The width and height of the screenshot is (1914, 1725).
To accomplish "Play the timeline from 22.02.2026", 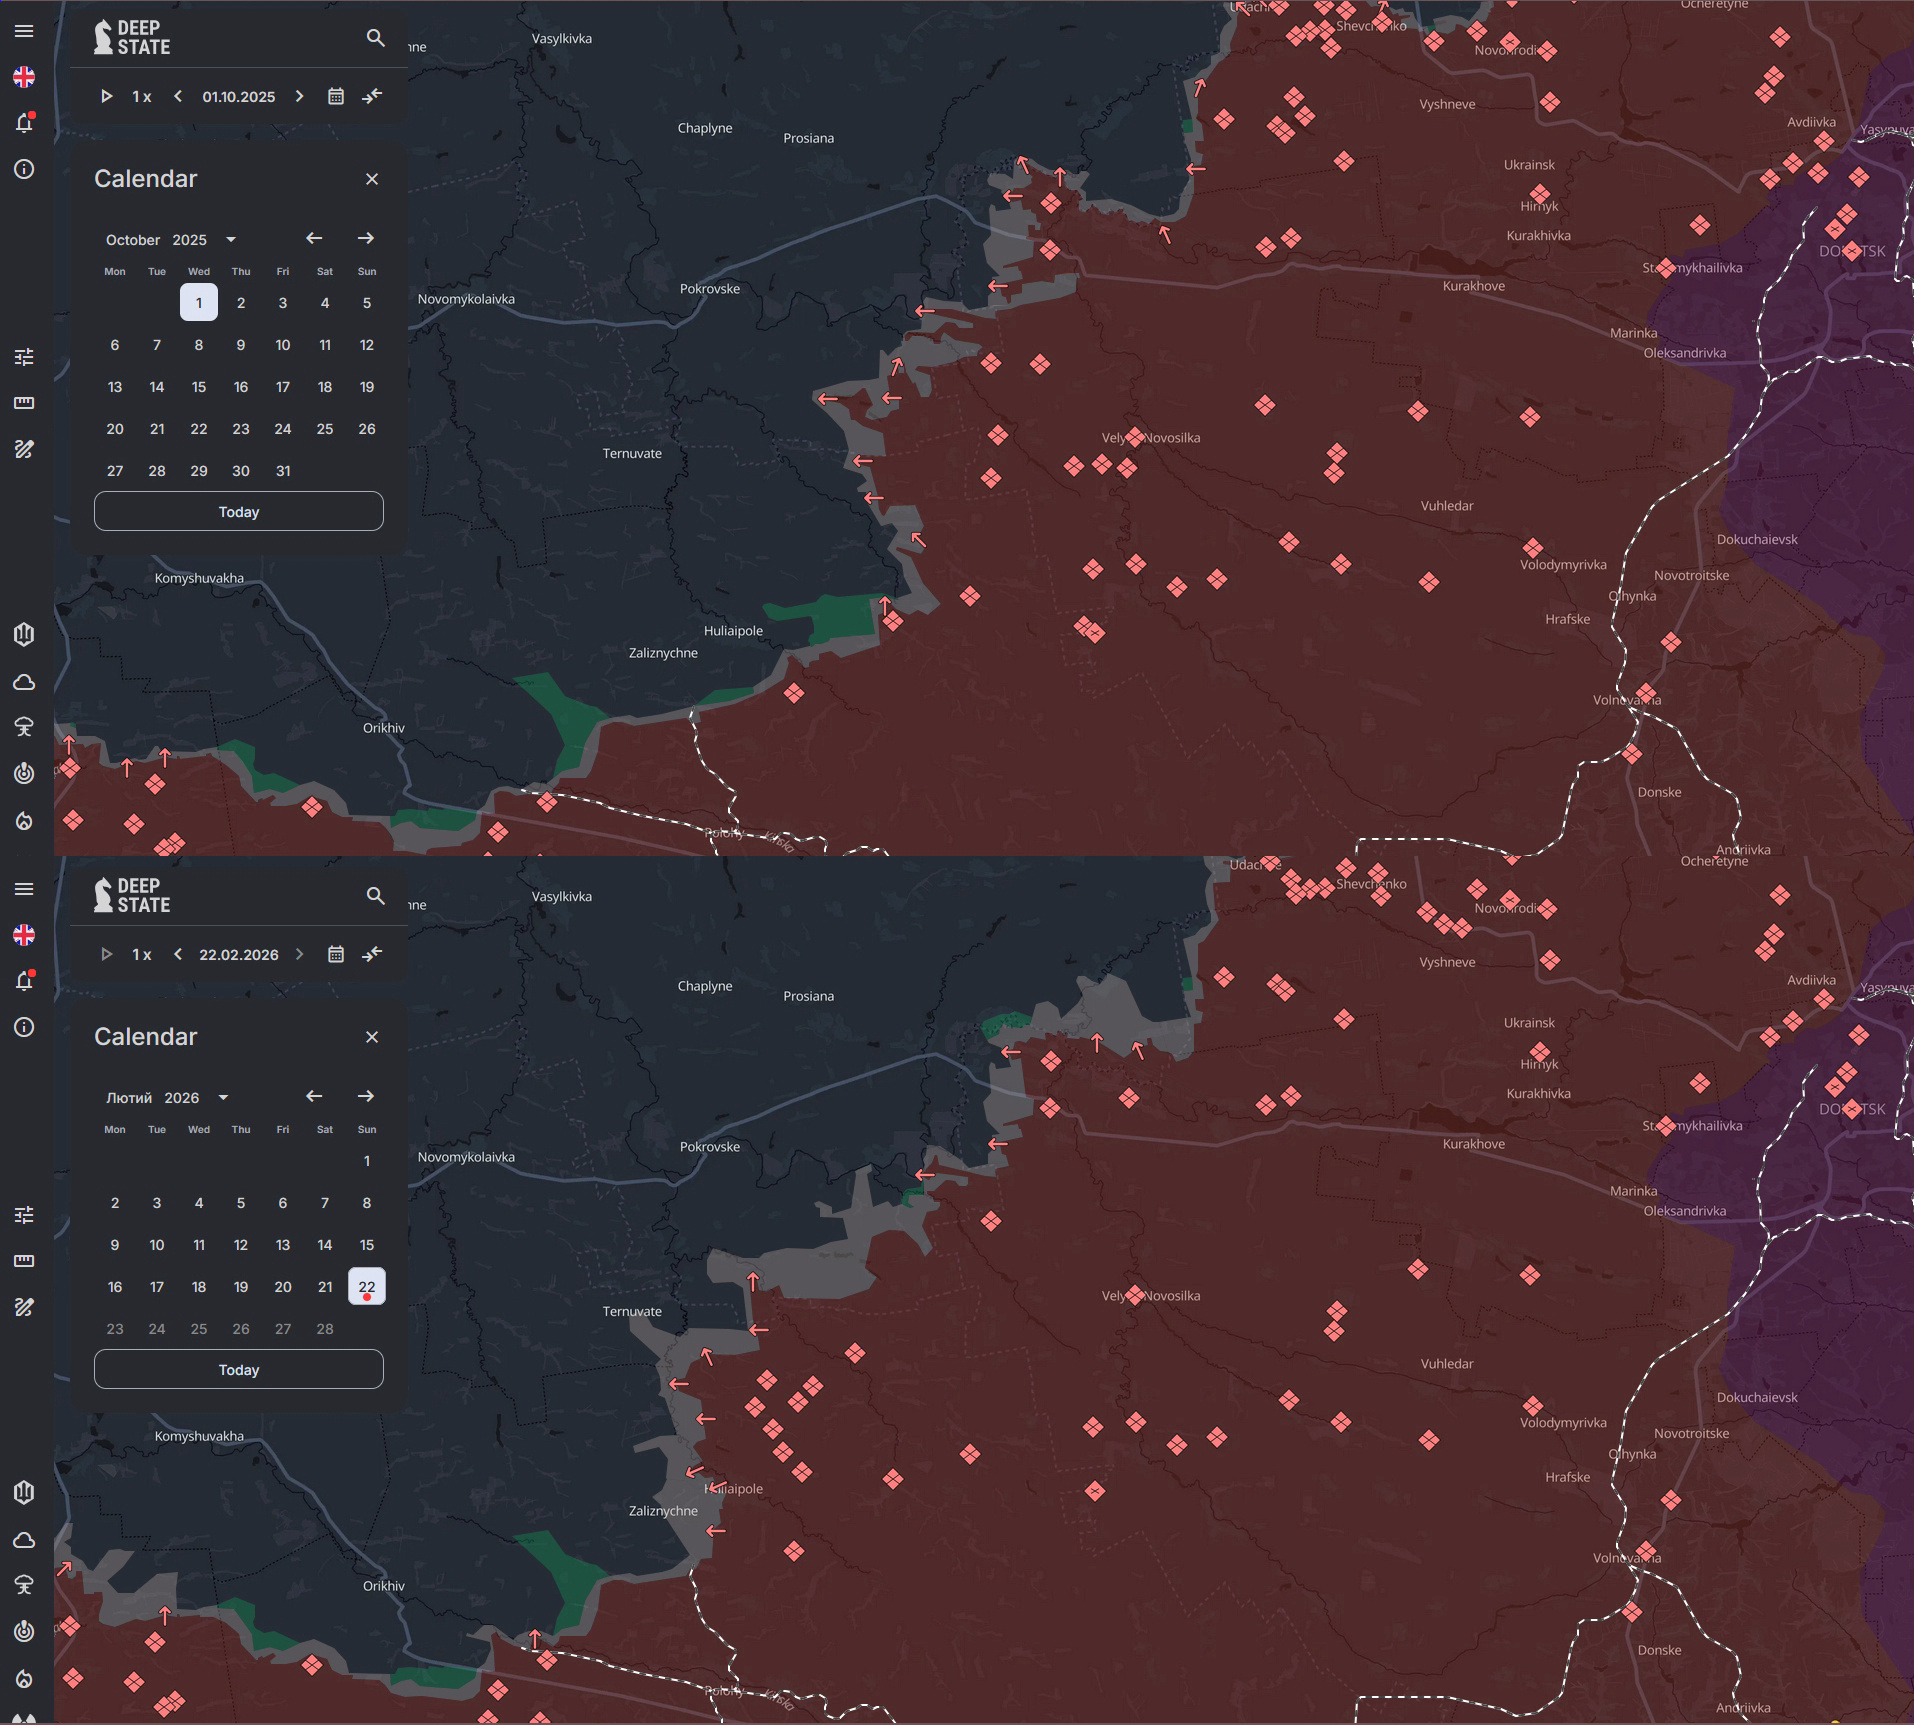I will pyautogui.click(x=106, y=954).
